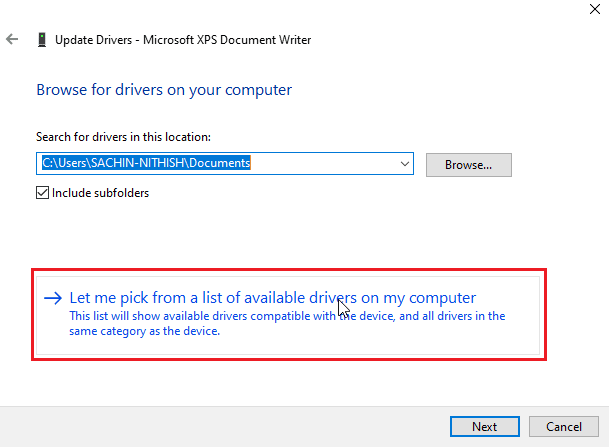Cancel the driver update wizard
609x447 pixels.
[x=564, y=426]
